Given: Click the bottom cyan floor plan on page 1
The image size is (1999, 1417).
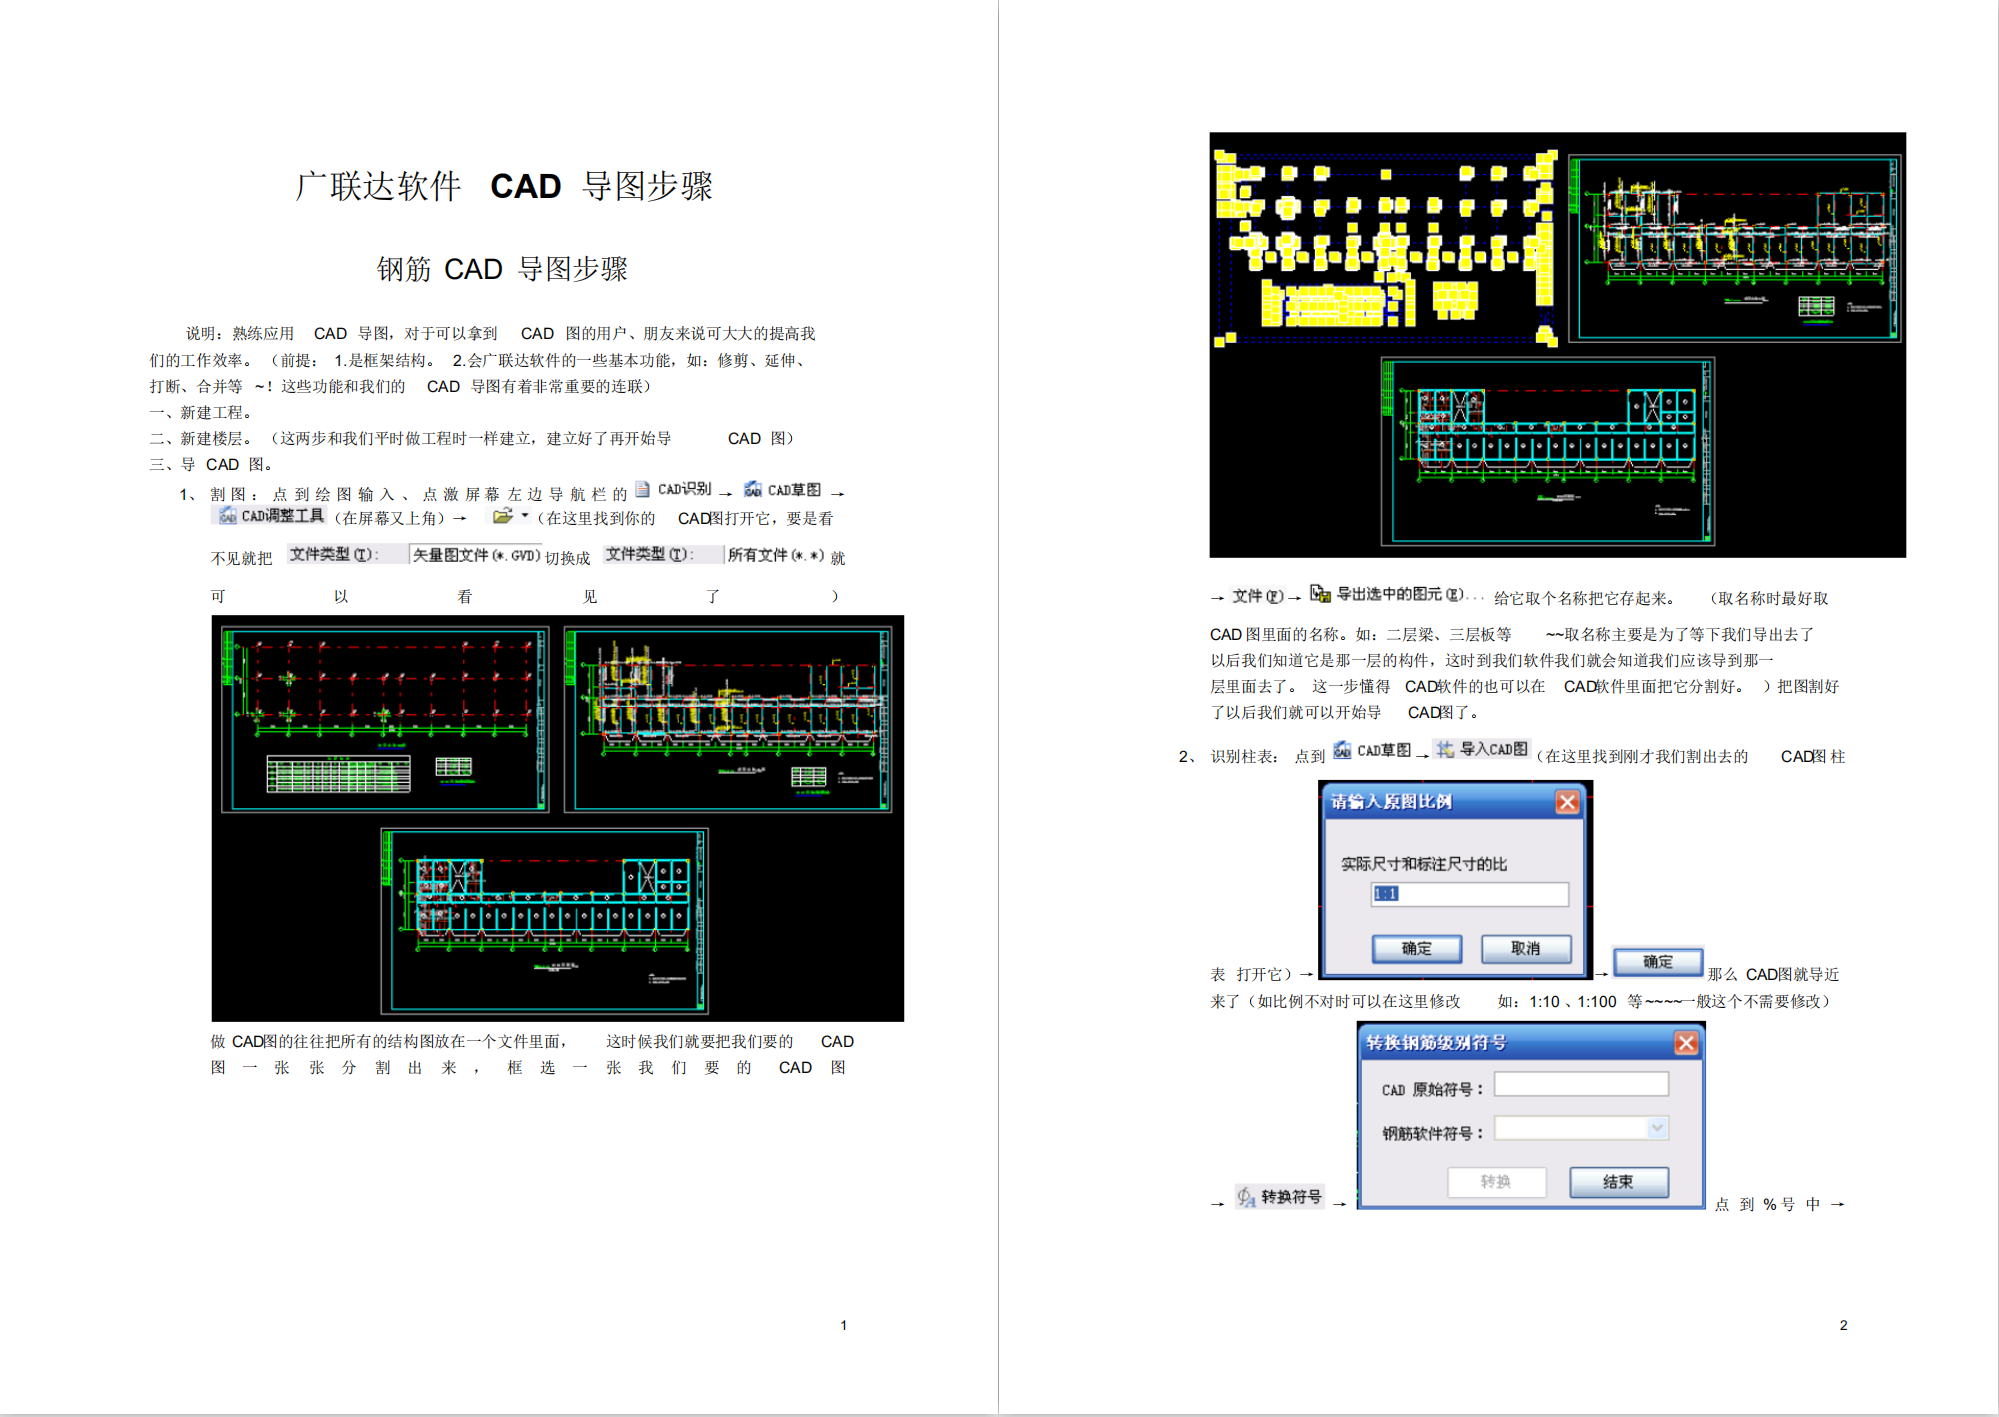Looking at the screenshot, I should click(x=545, y=920).
